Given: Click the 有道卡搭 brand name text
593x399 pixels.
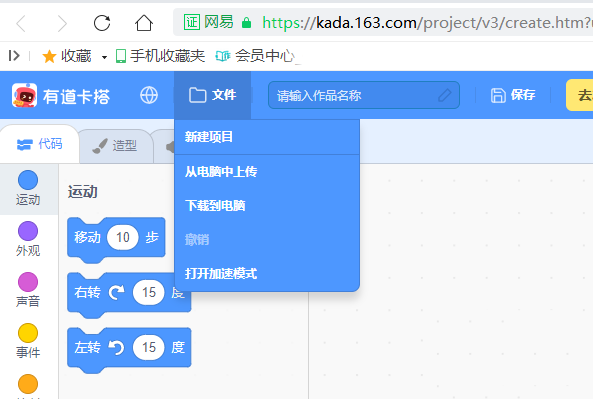Looking at the screenshot, I should 76,96.
